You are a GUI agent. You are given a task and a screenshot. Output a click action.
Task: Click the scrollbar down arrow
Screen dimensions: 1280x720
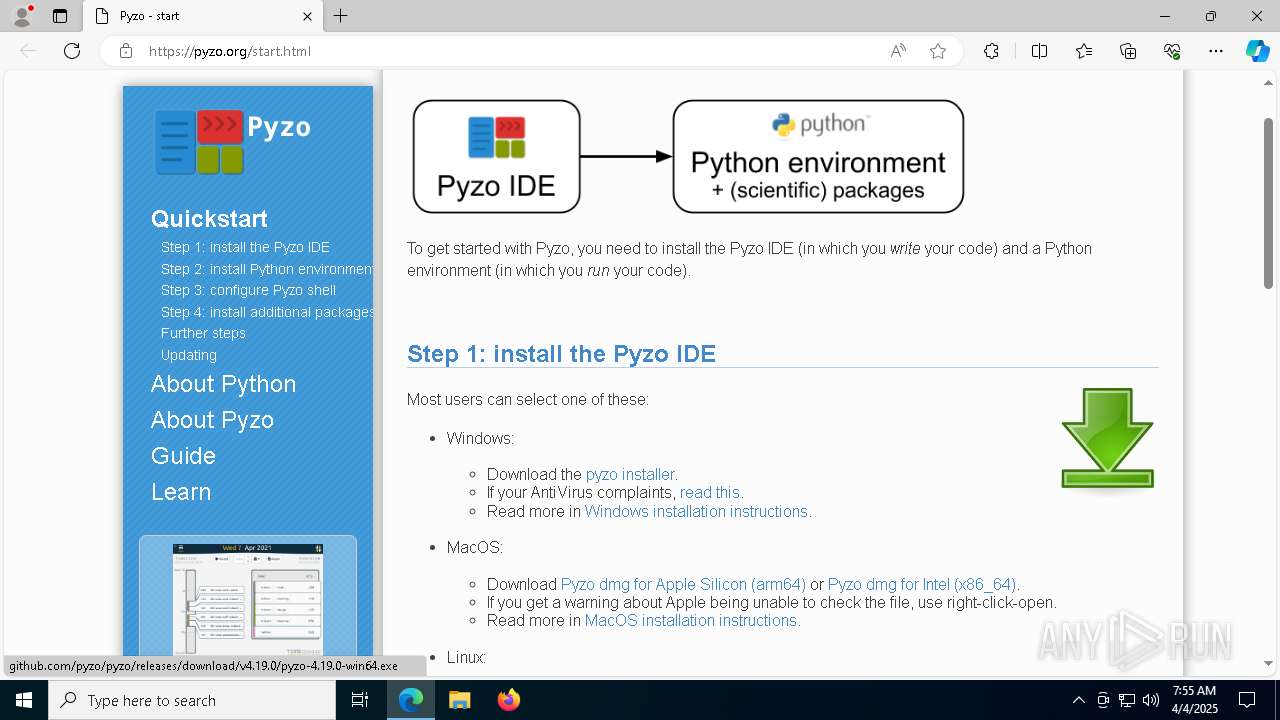1269,663
